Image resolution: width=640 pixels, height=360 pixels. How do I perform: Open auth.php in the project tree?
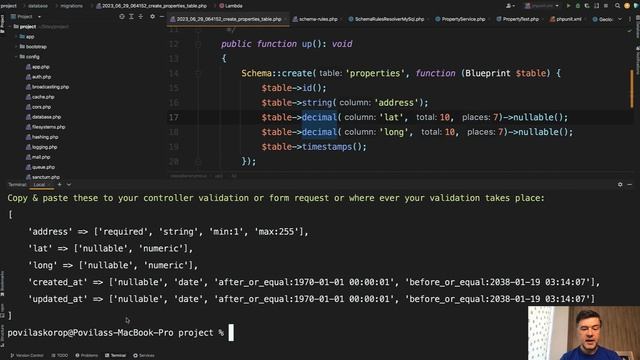(x=38, y=77)
